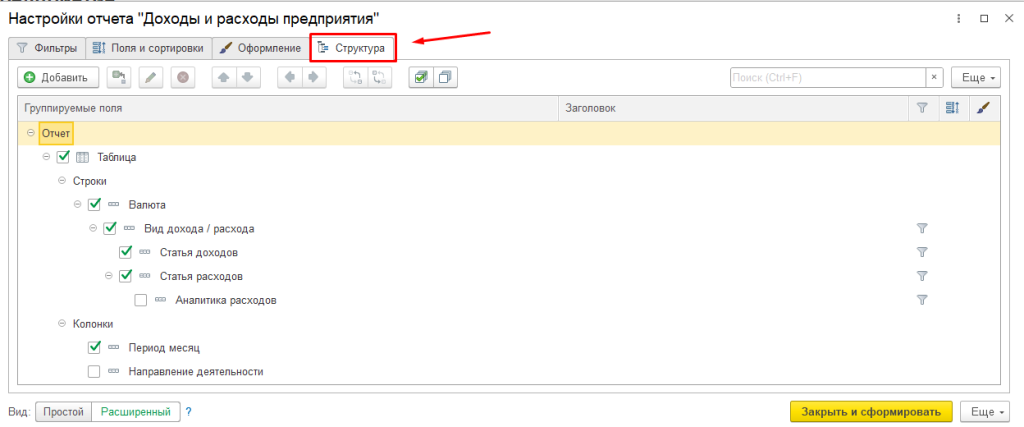
Task: Toggle the Статья доходов checkbox
Action: [x=126, y=252]
